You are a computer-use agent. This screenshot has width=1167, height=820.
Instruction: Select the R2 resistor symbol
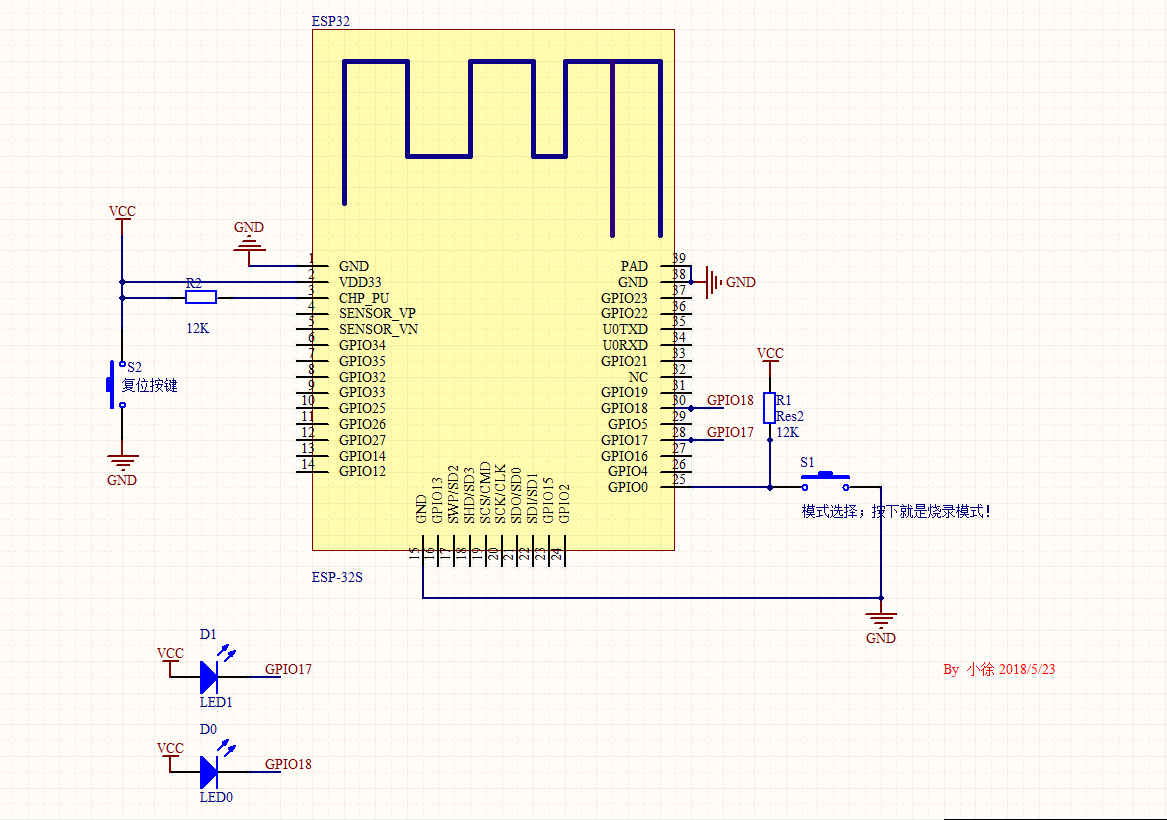click(x=201, y=298)
